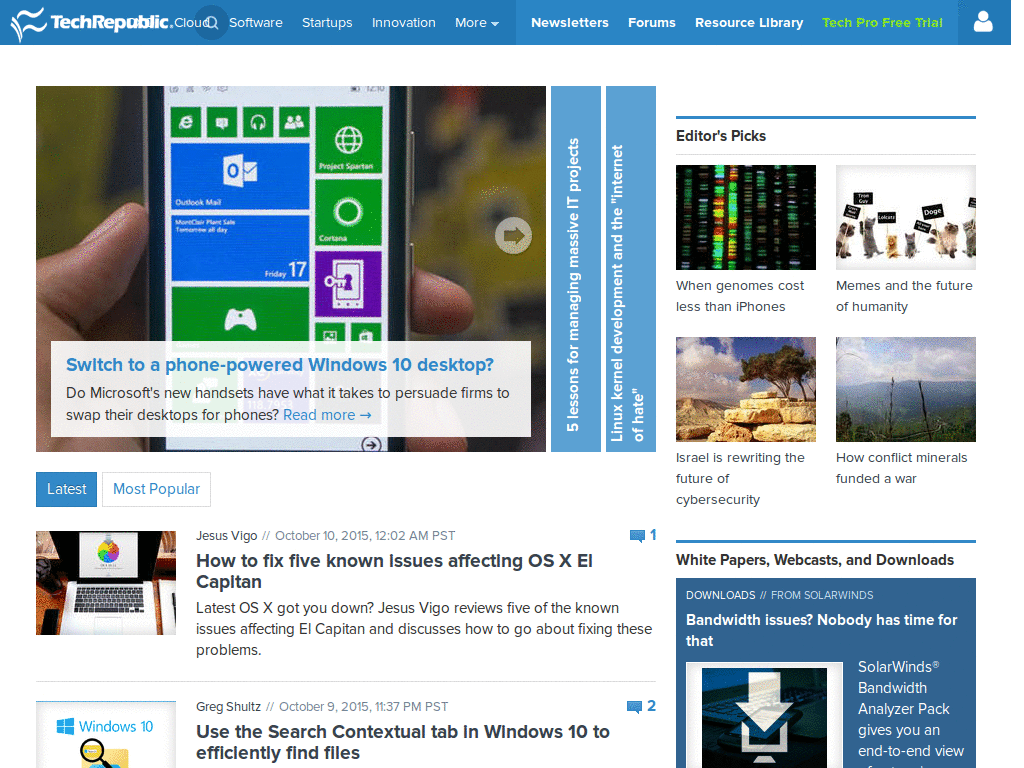Select the Latest tab
This screenshot has height=768, width=1024.
[x=67, y=489]
